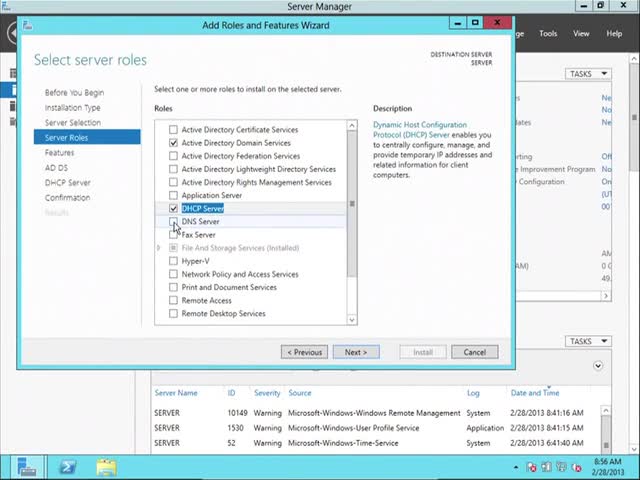
Task: Check Active Directory Federation Services
Action: (173, 156)
